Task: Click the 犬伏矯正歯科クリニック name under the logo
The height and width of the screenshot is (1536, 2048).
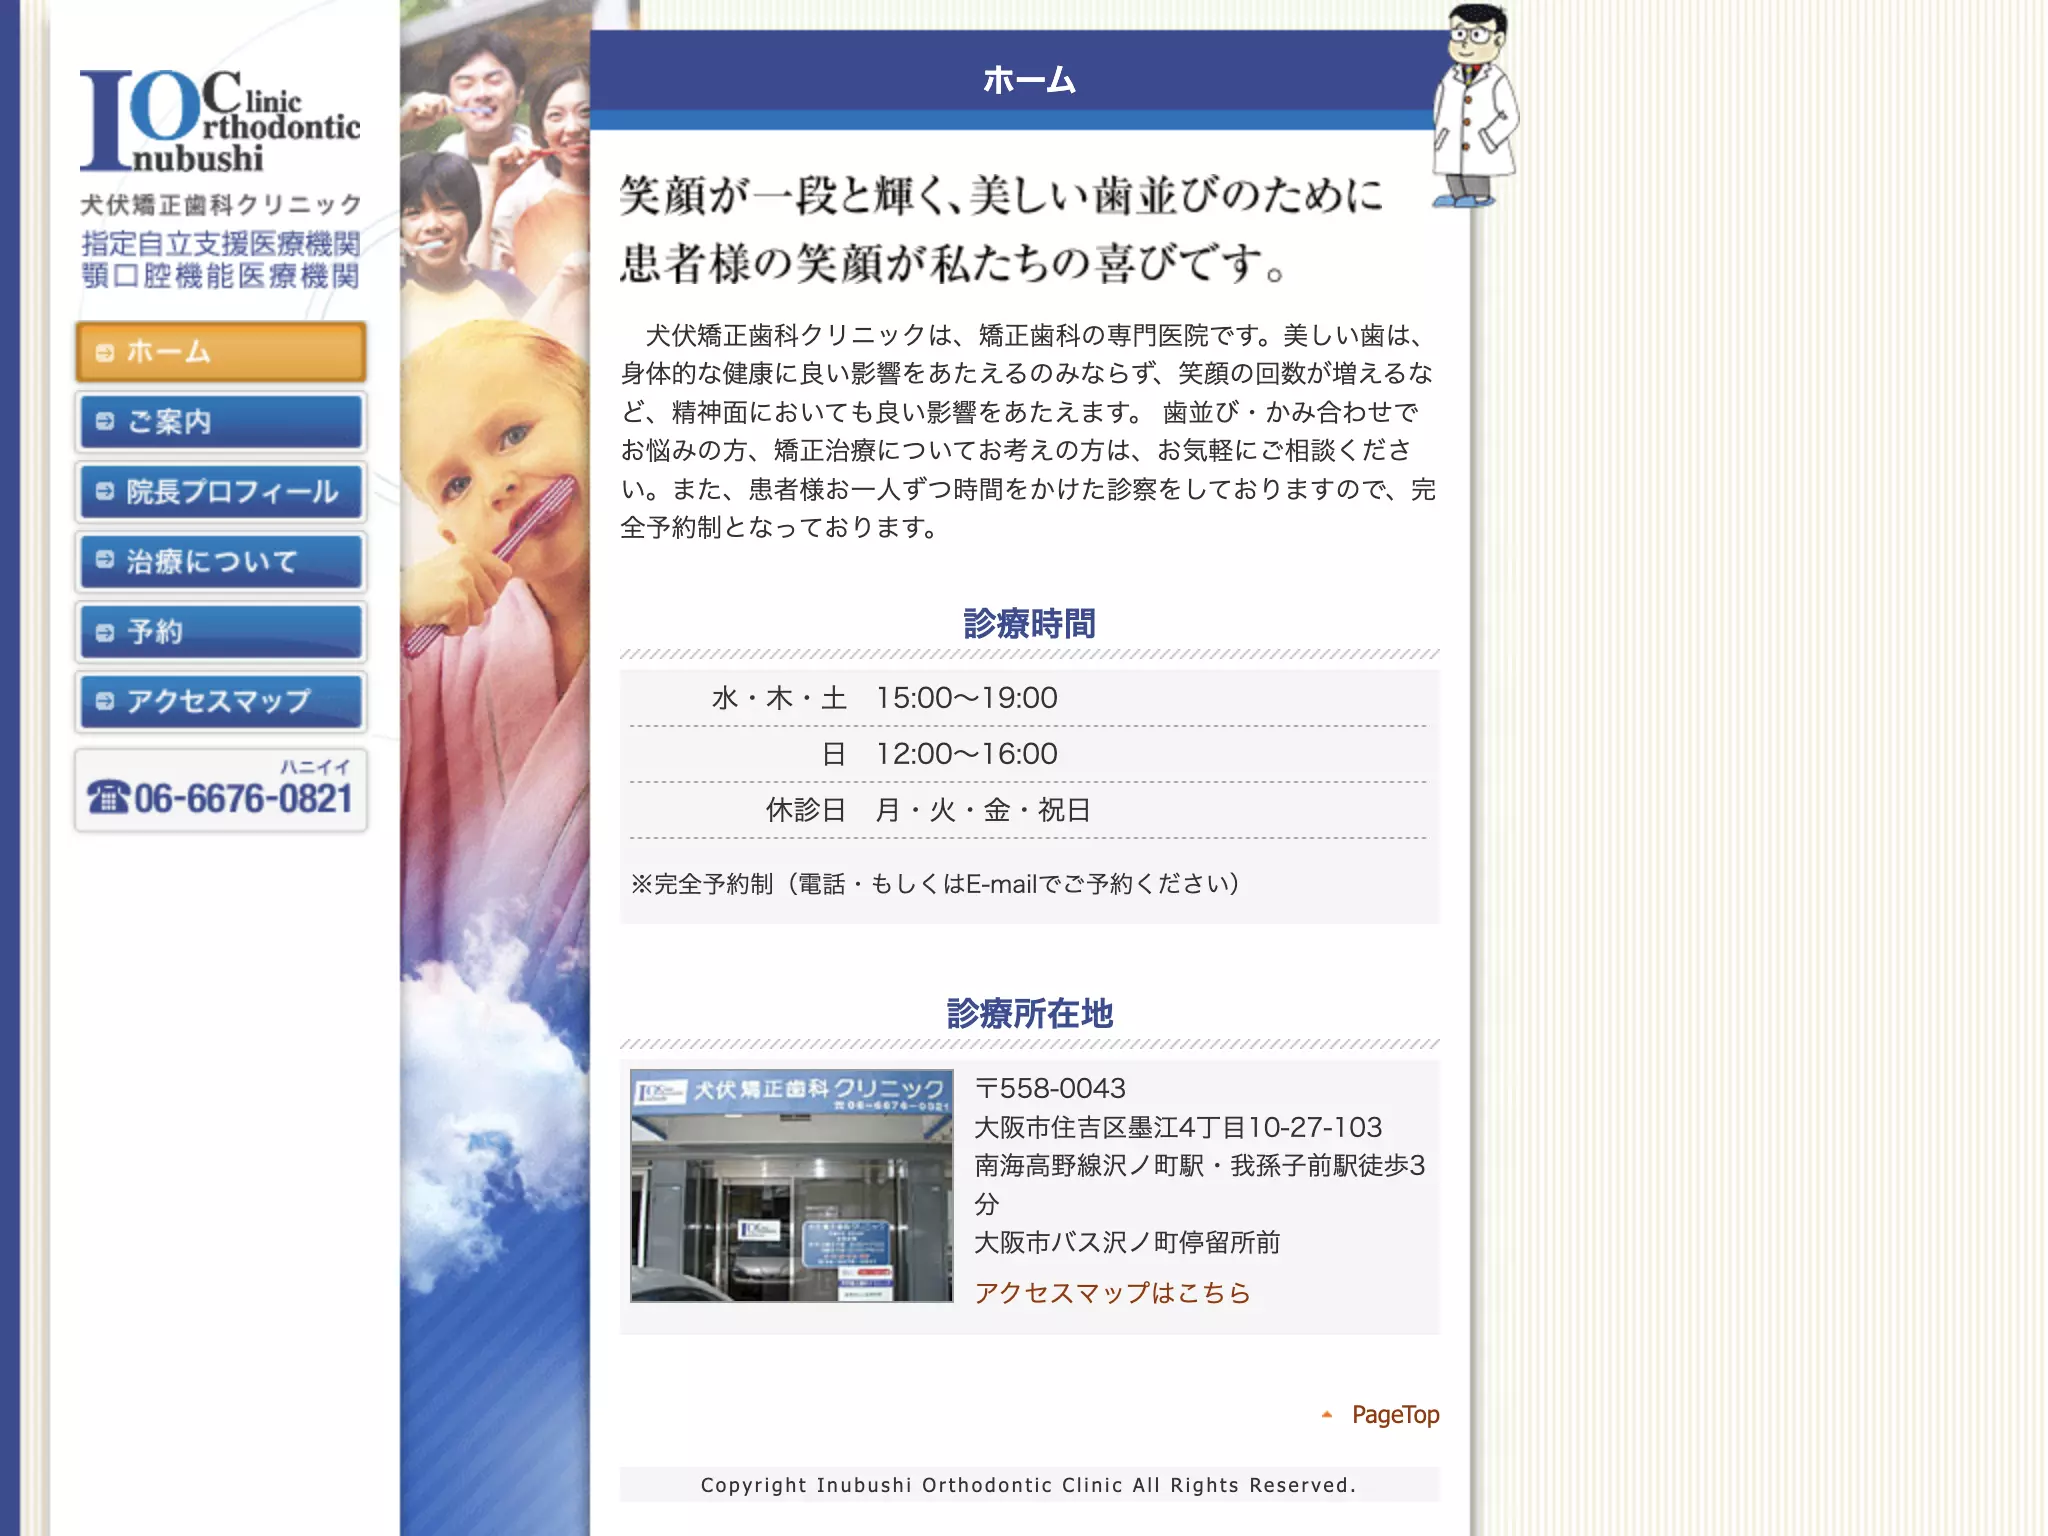Action: tap(221, 205)
